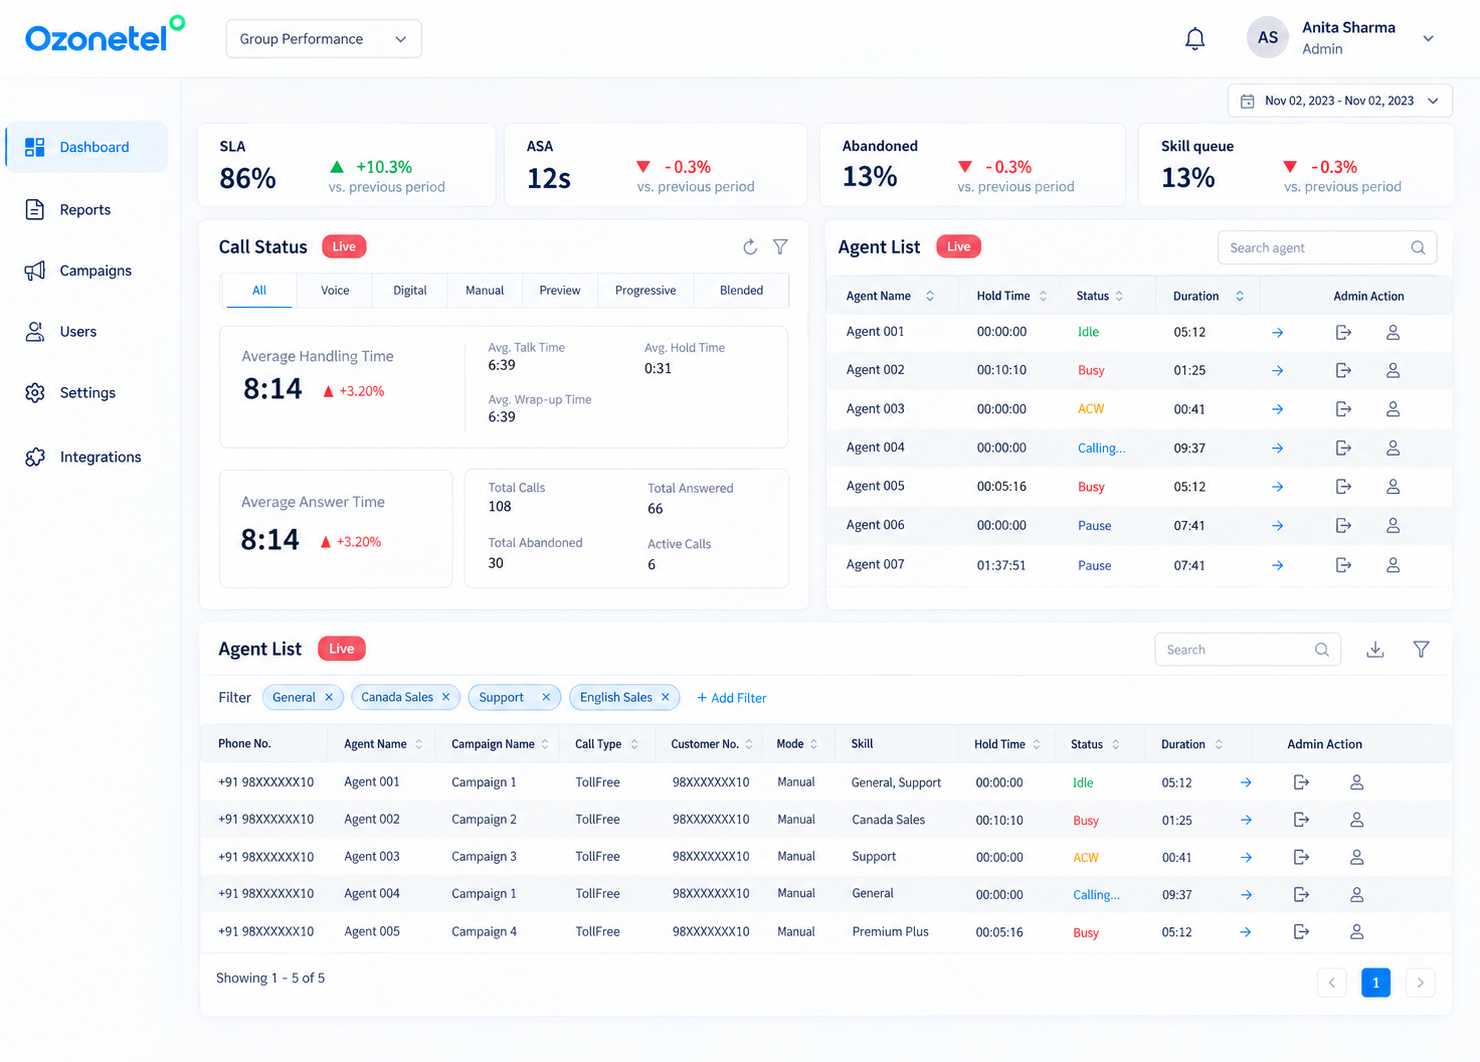Click the Add Filter link

click(732, 698)
